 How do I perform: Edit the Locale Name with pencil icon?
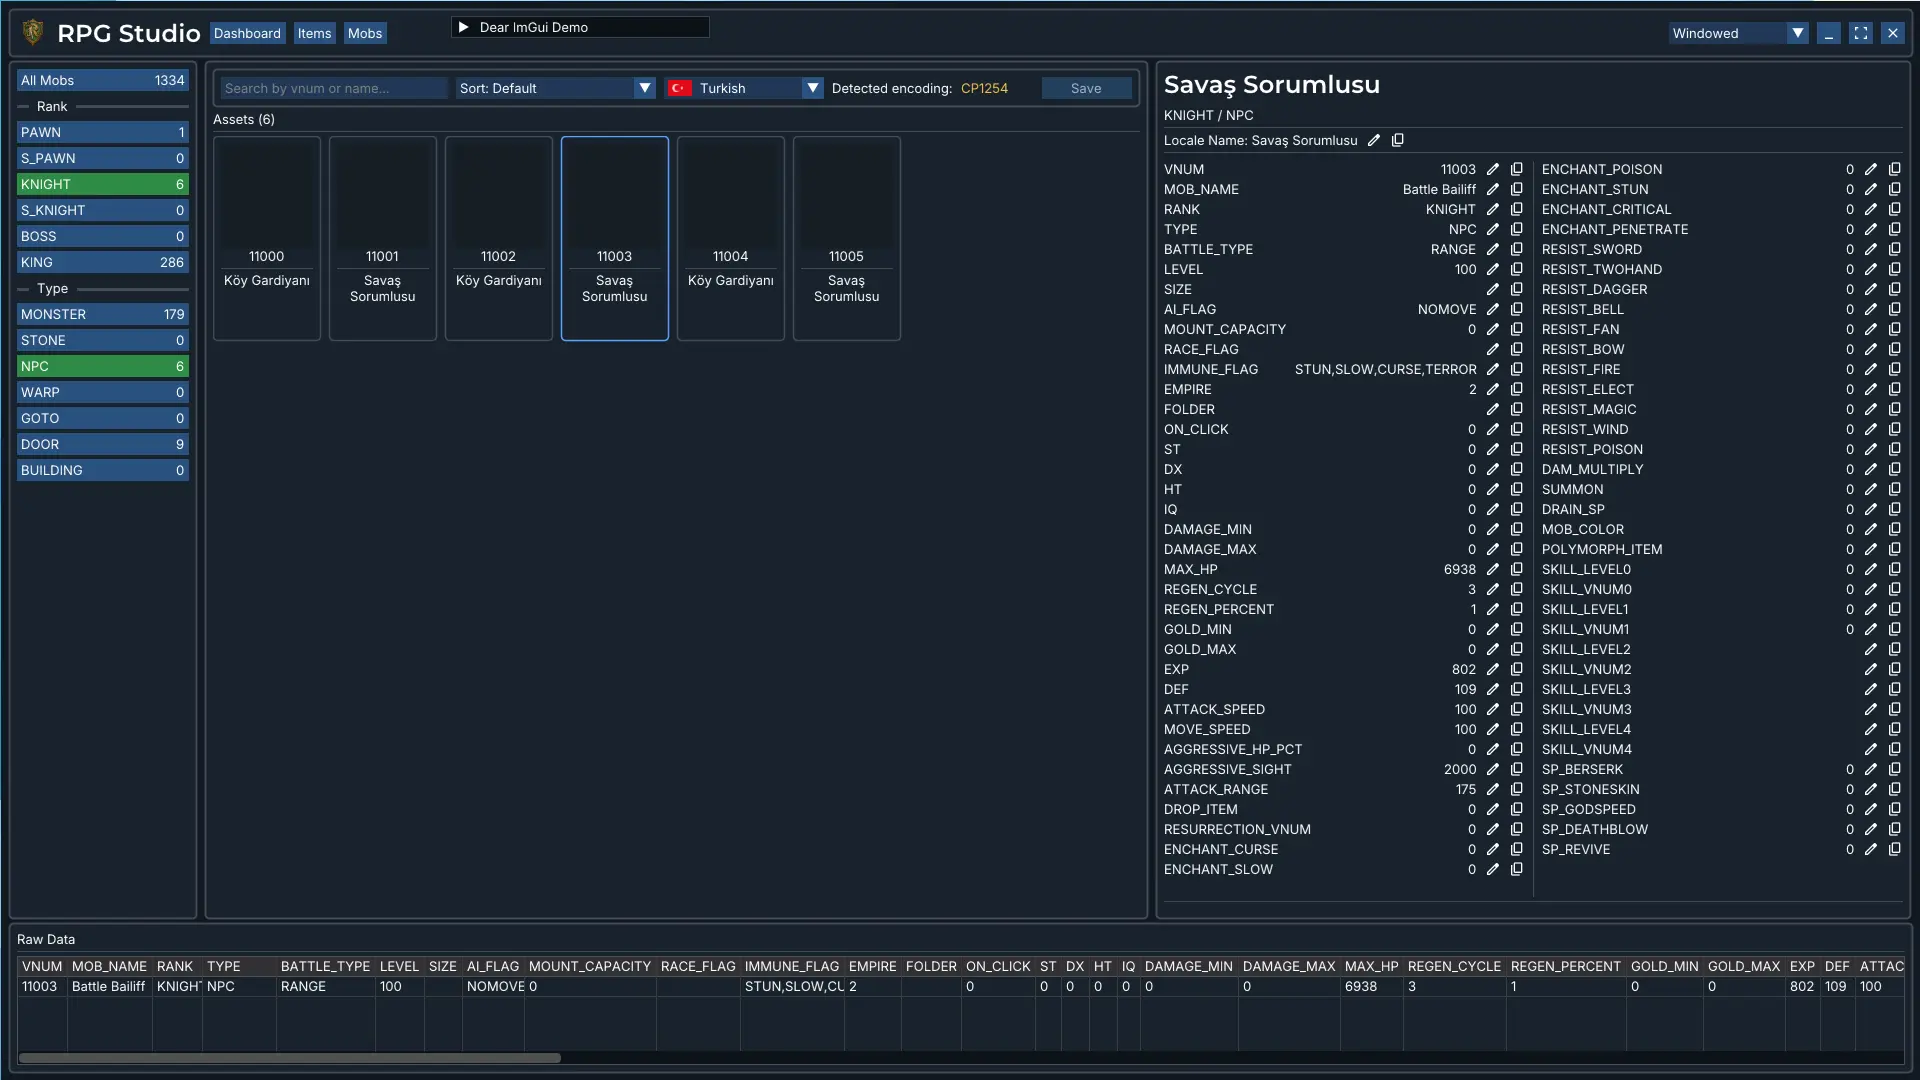(1374, 140)
